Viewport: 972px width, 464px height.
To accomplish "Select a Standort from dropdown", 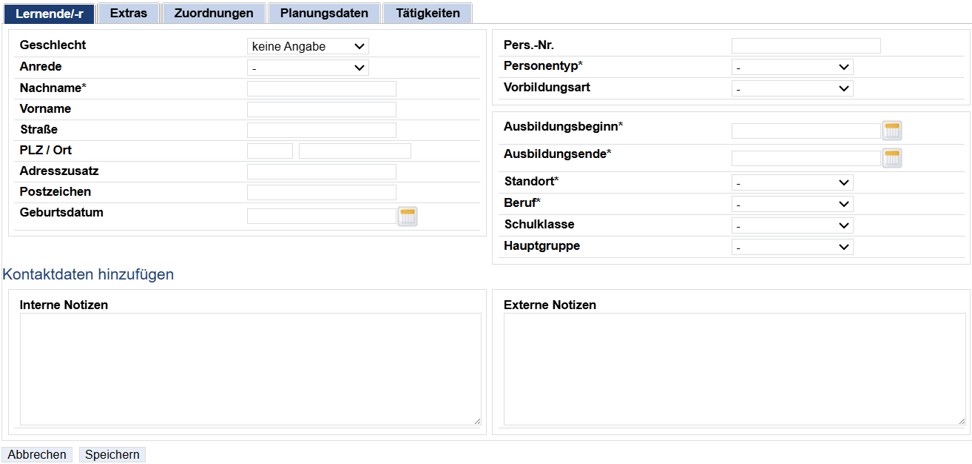I will click(791, 183).
